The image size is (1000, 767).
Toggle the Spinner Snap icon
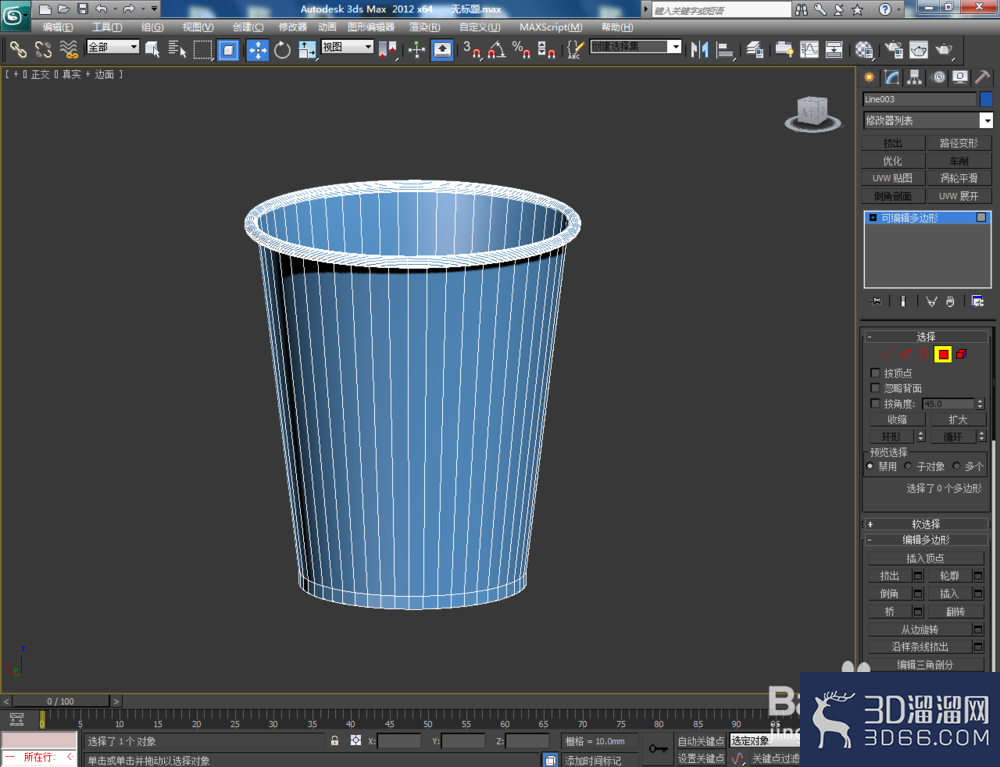click(547, 49)
